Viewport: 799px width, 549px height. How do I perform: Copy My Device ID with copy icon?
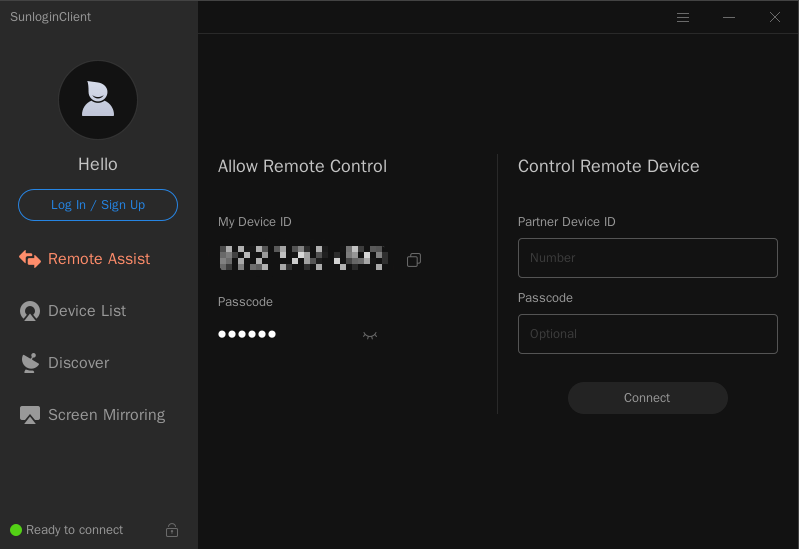coord(414,260)
